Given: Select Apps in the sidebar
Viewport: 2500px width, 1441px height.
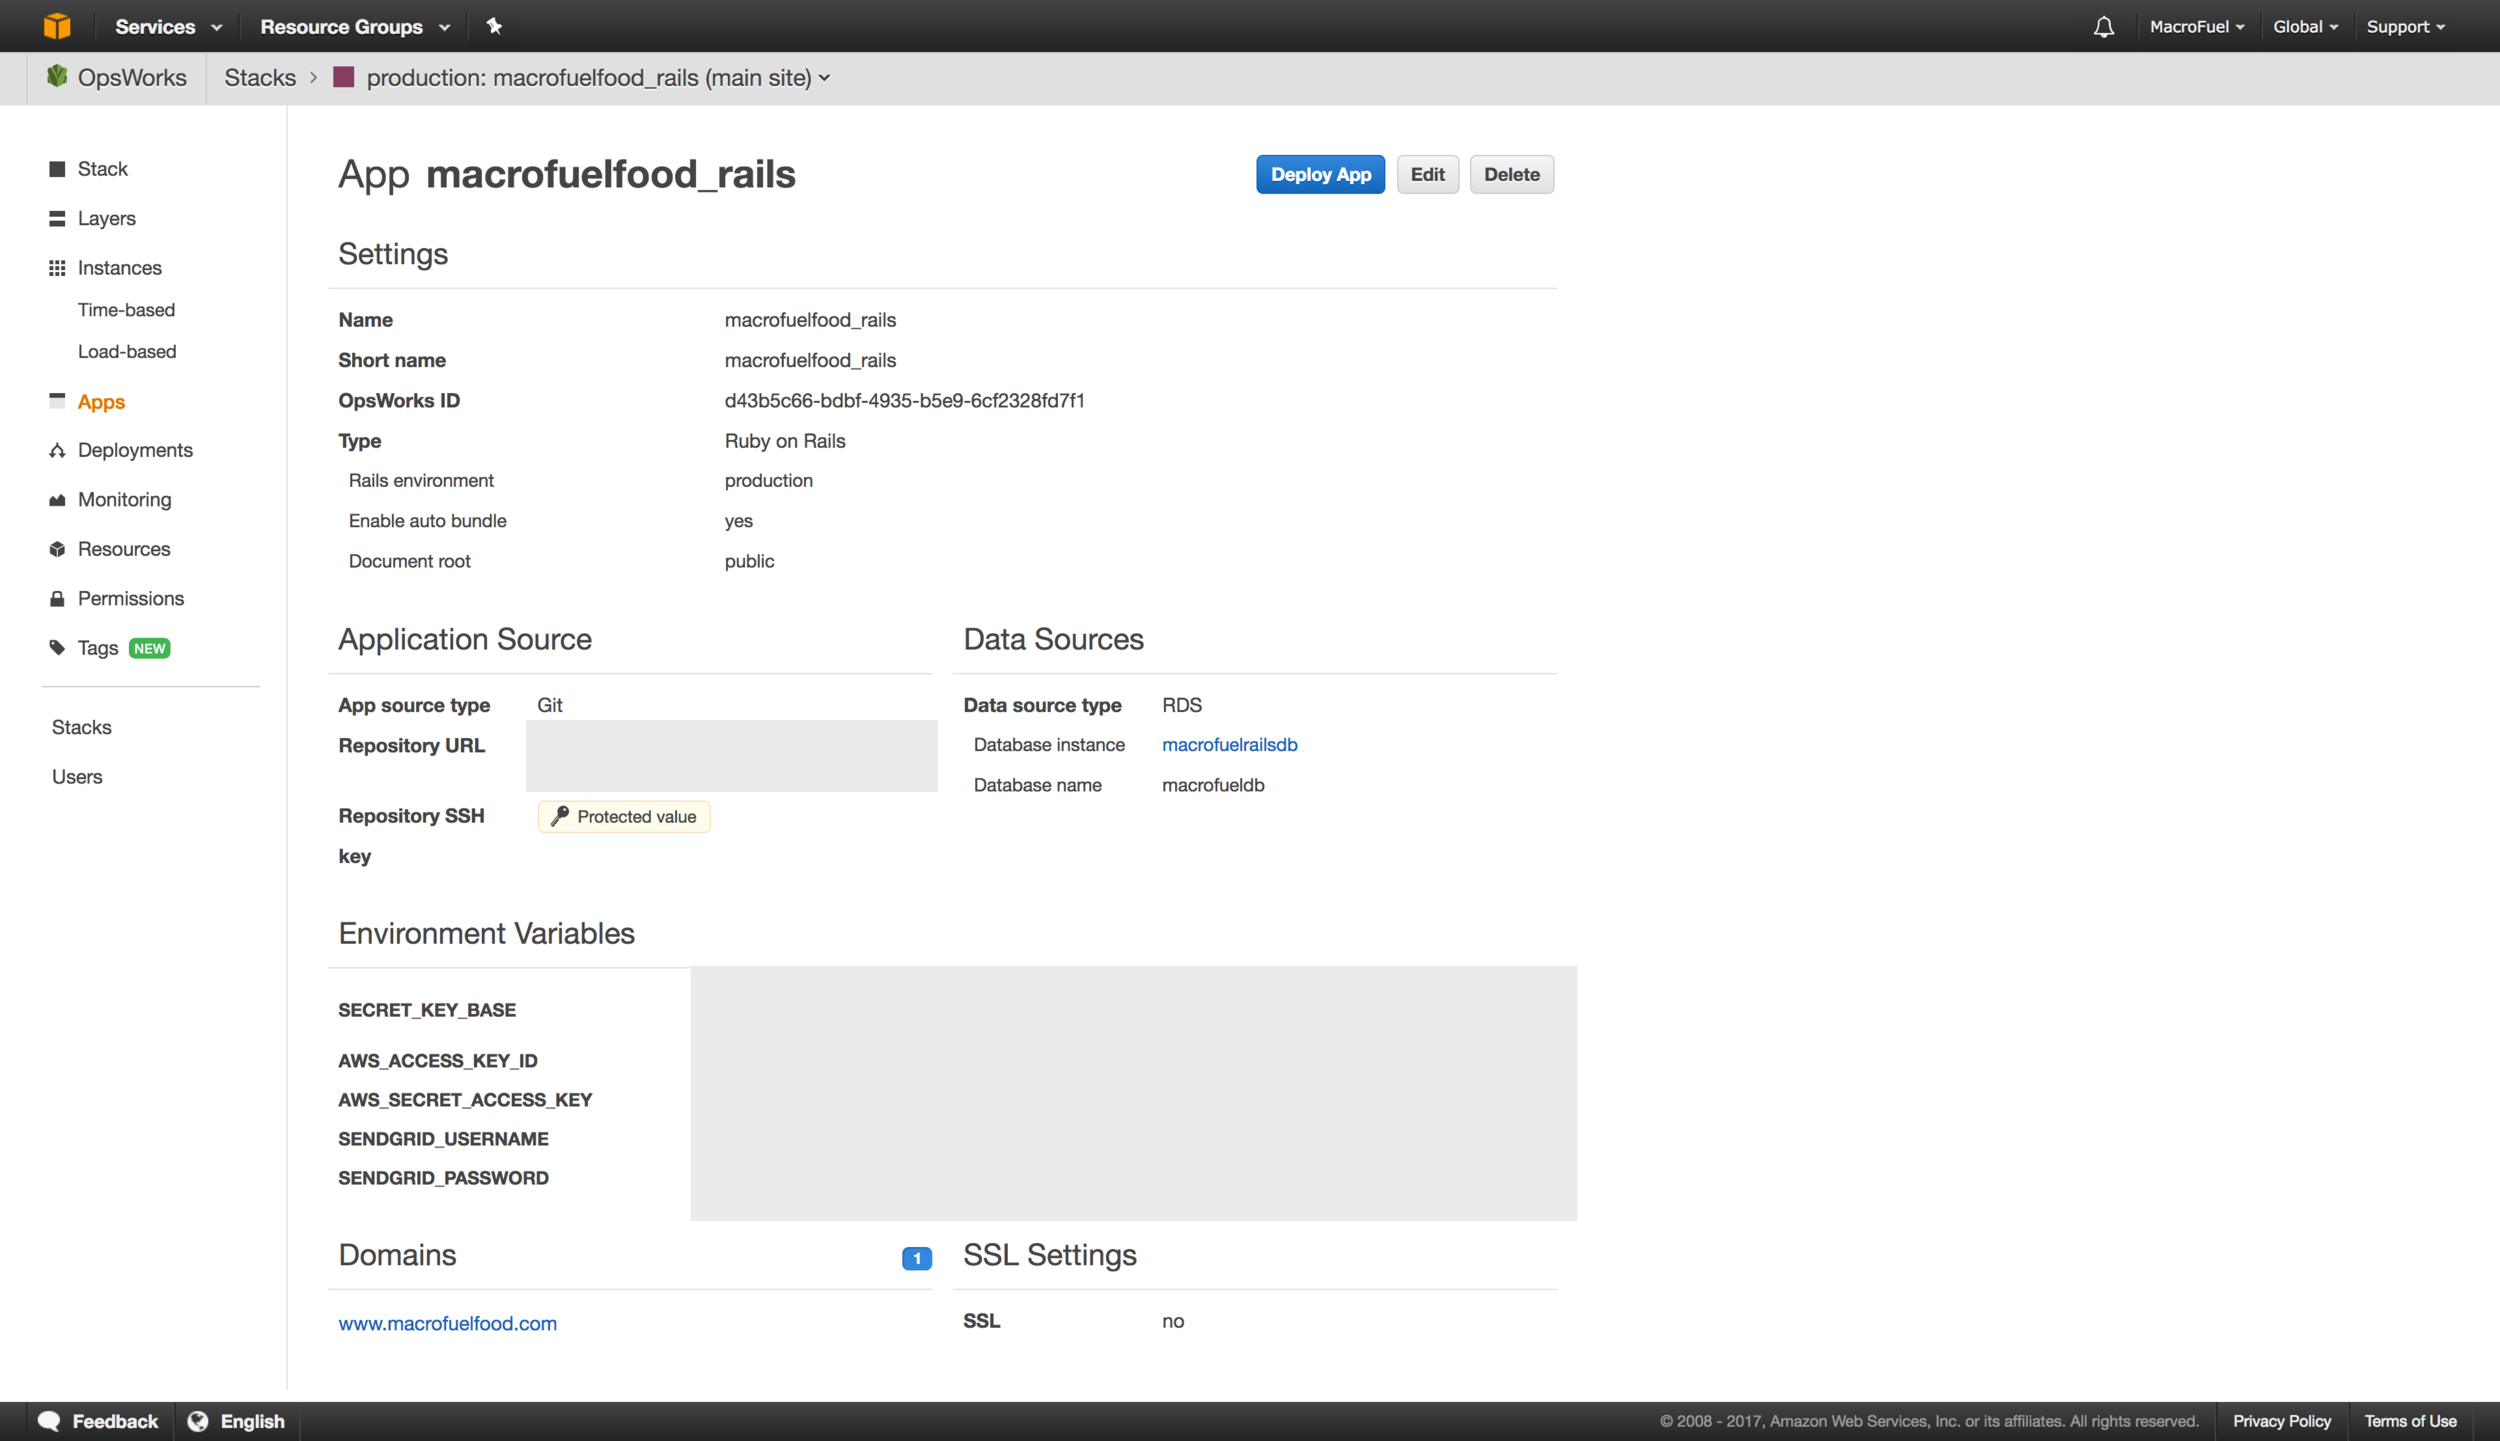Looking at the screenshot, I should [101, 402].
